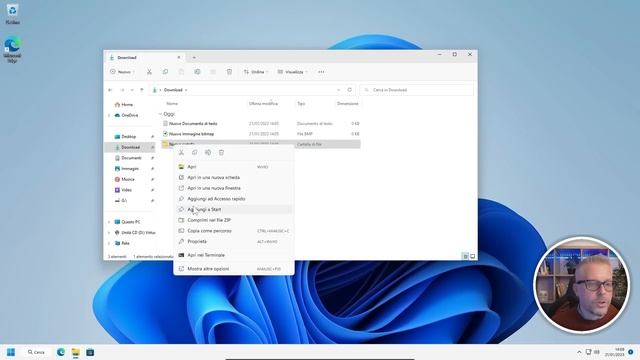Open the recent locations dropdown arrow
640x360 pixels.
click(x=132, y=90)
